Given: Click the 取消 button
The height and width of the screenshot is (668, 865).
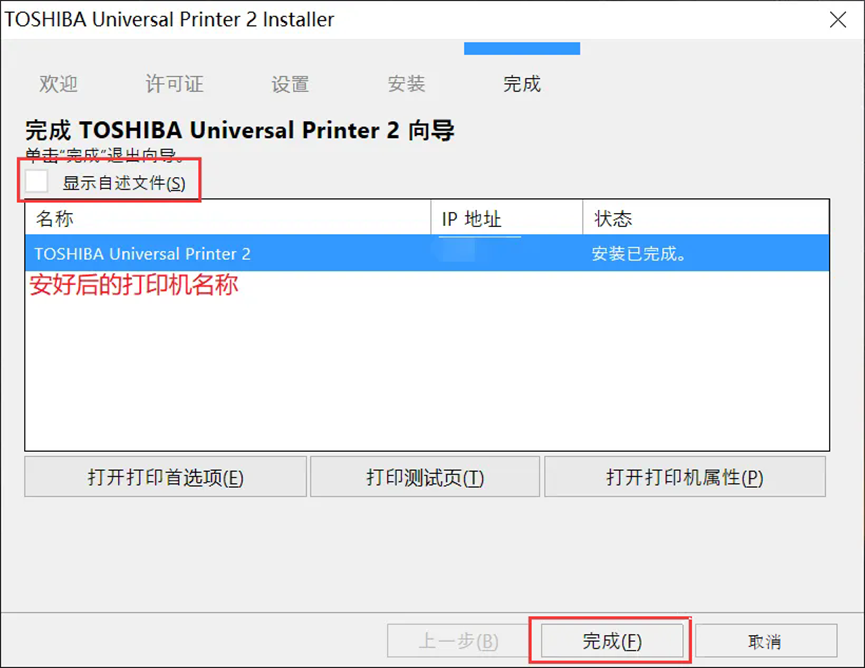Looking at the screenshot, I should [766, 641].
